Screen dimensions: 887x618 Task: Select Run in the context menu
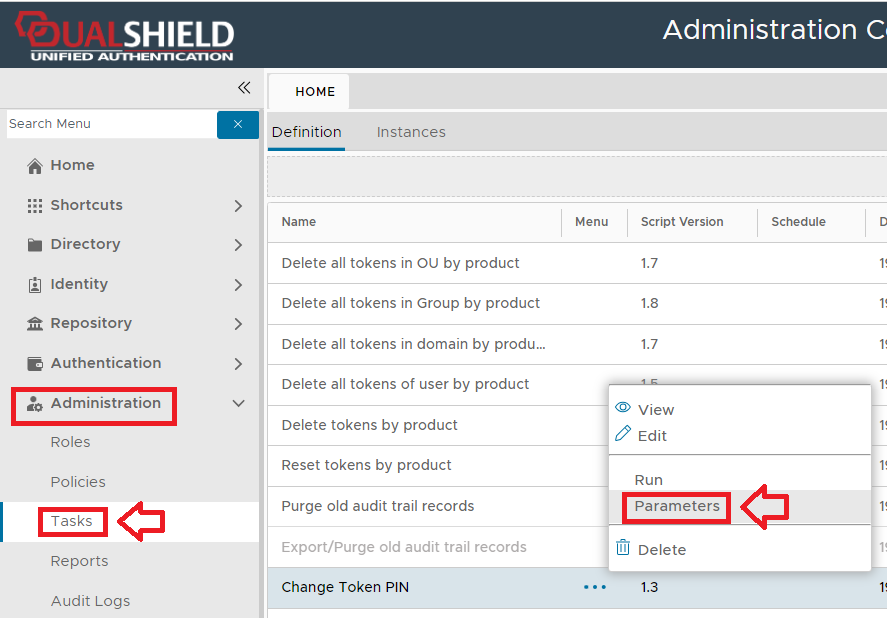649,480
